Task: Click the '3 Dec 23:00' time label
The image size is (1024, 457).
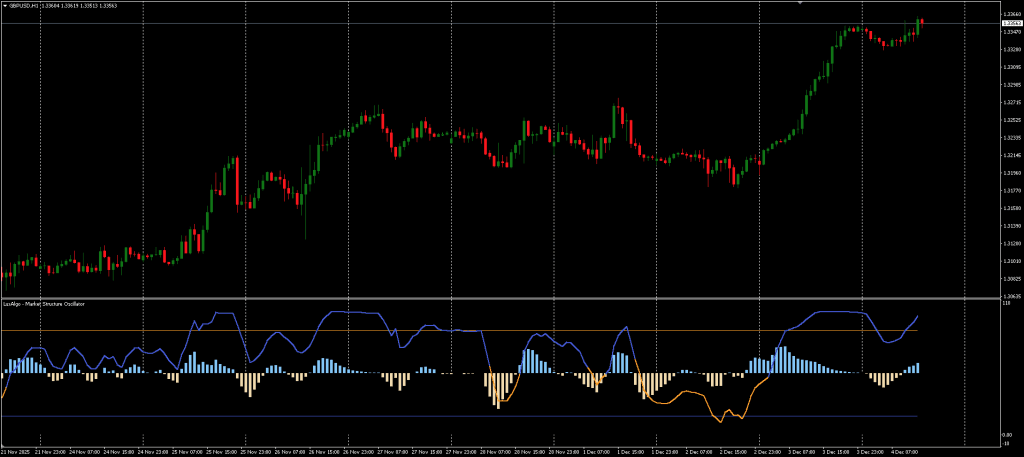Action: coord(869,451)
